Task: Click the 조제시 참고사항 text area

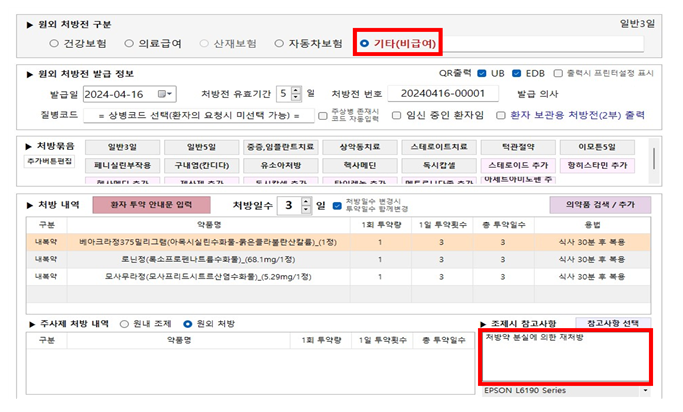Action: click(x=565, y=358)
